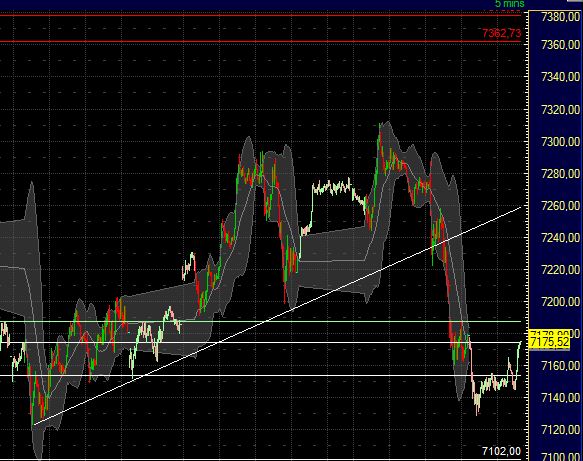Select the light green horizontal level line

[x=260, y=322]
